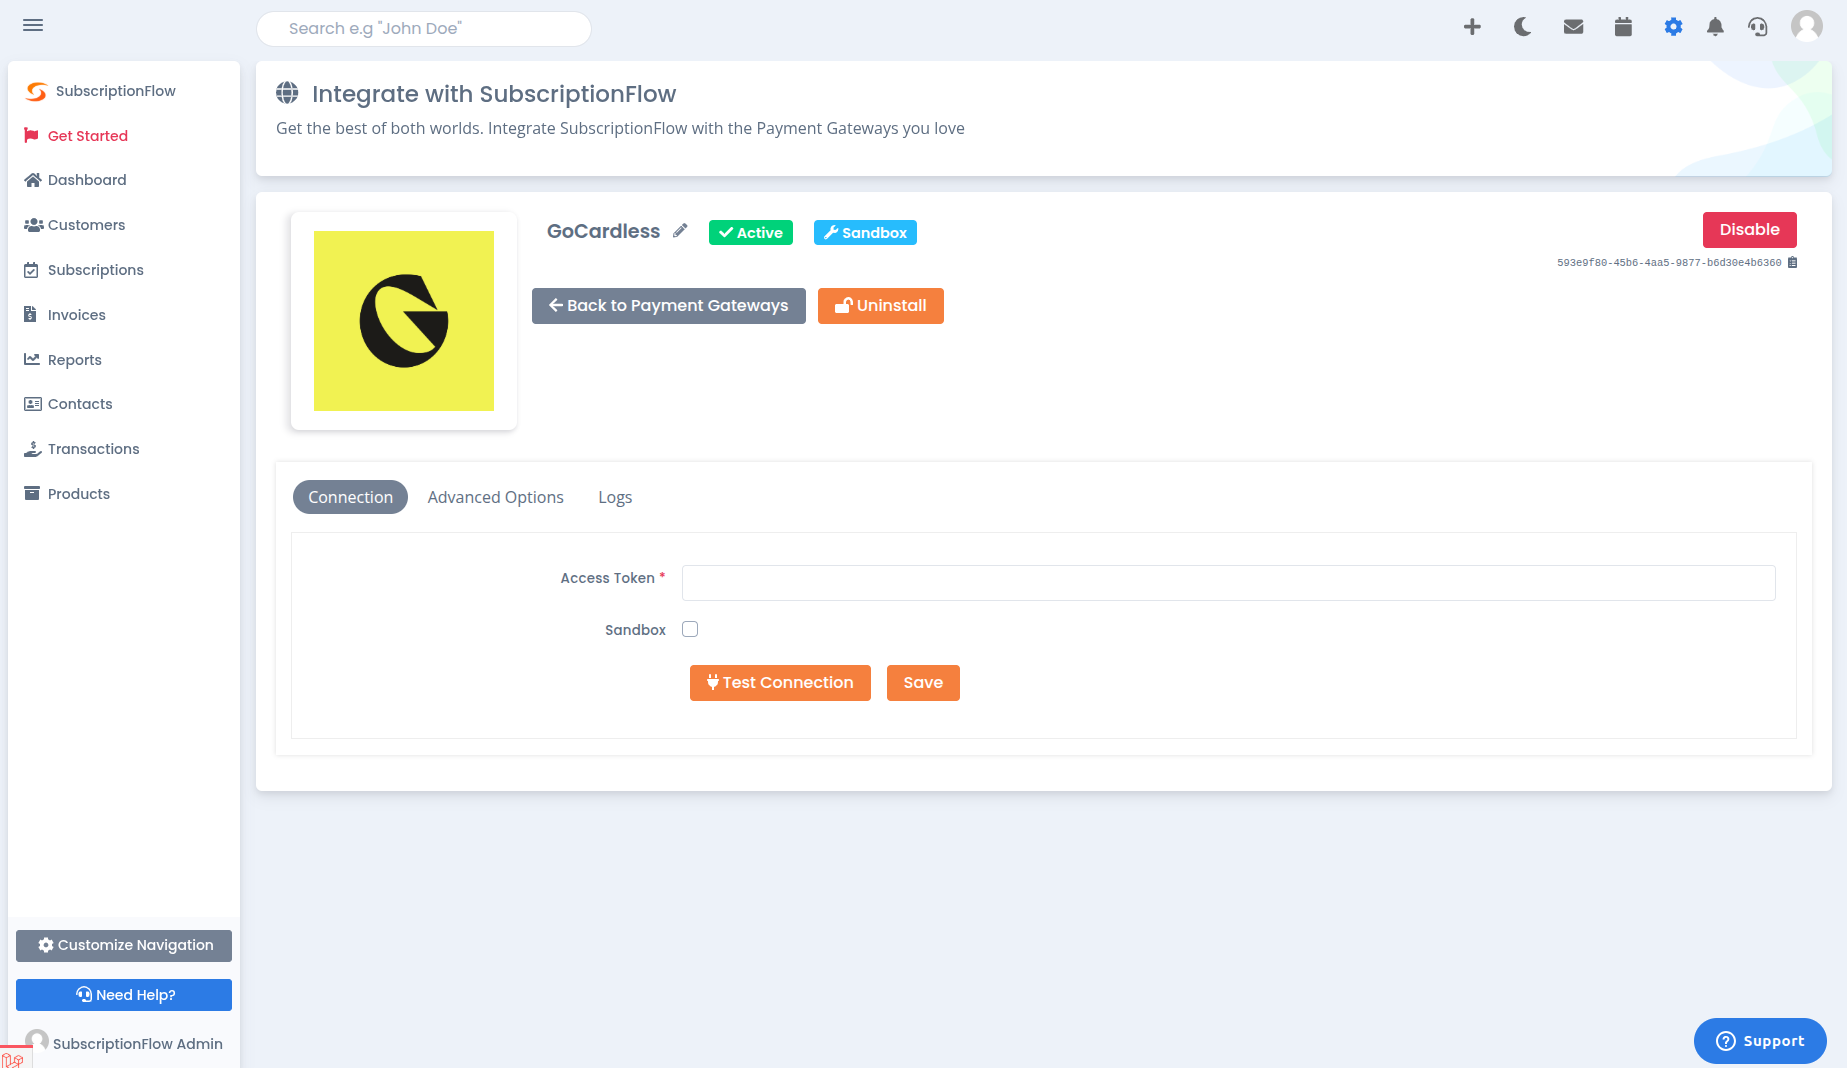
Task: Focus the top search field
Action: [424, 29]
